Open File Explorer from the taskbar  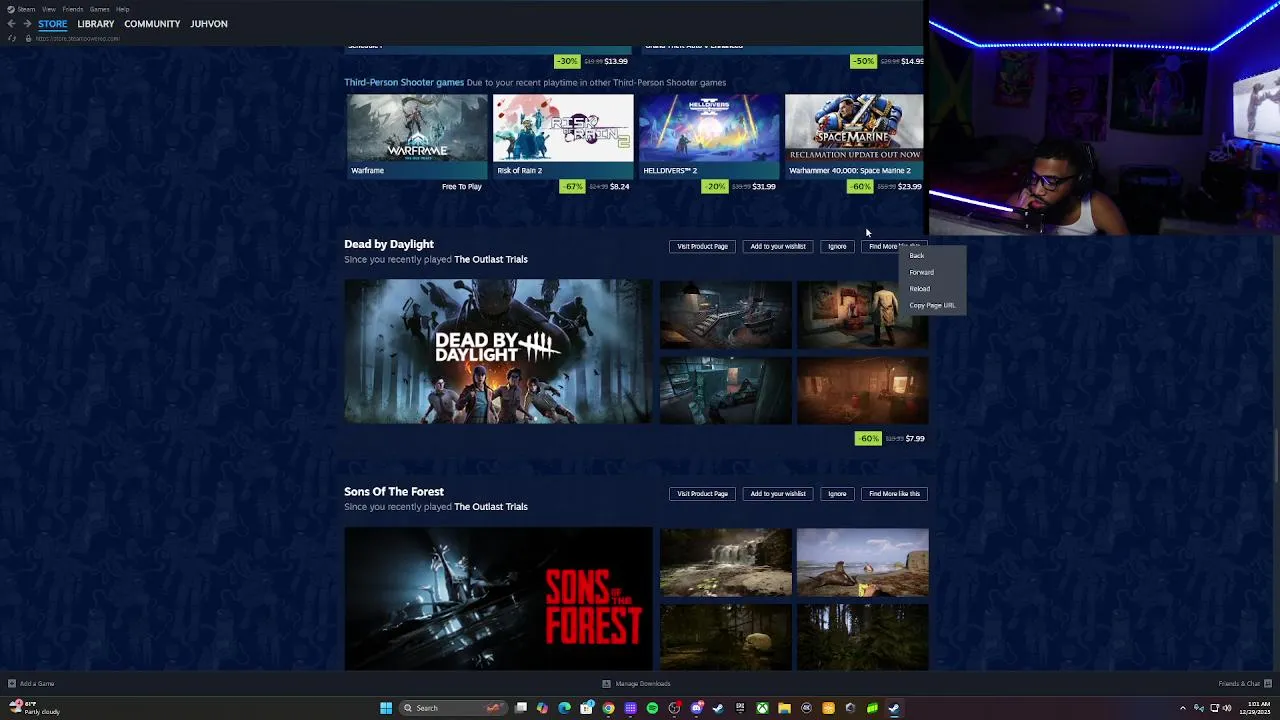784,708
